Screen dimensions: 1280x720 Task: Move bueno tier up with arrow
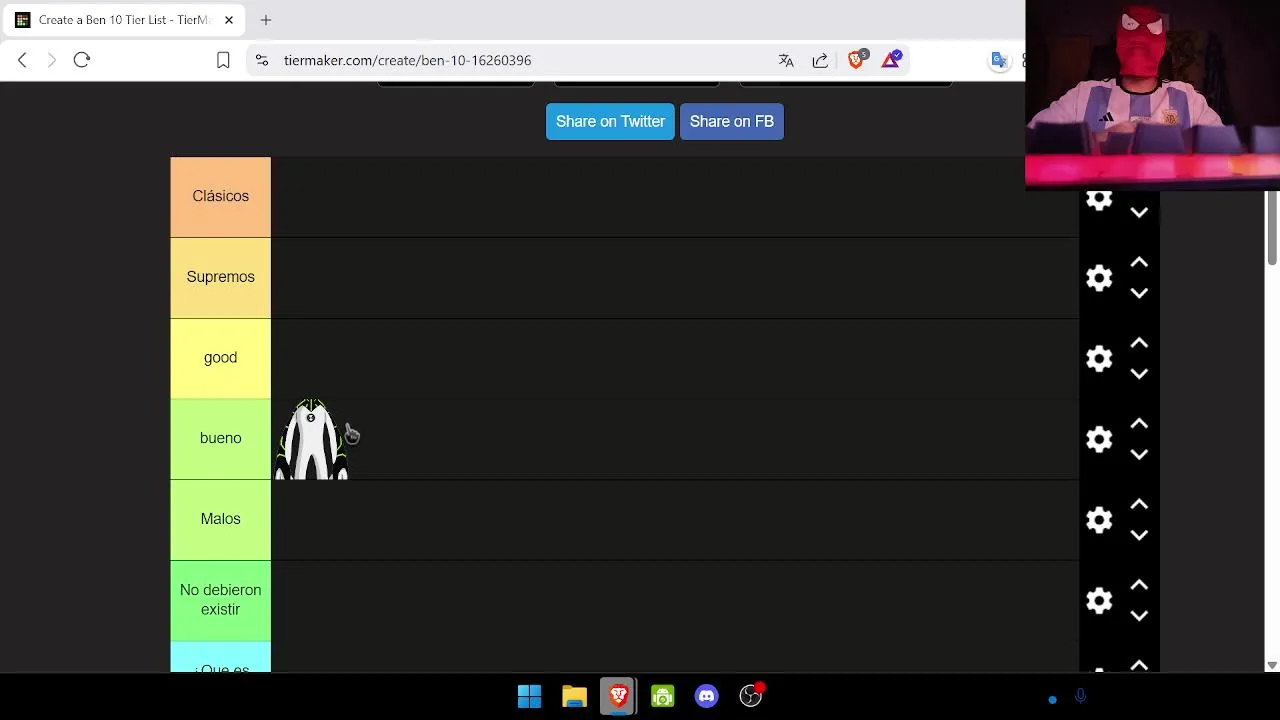1139,424
